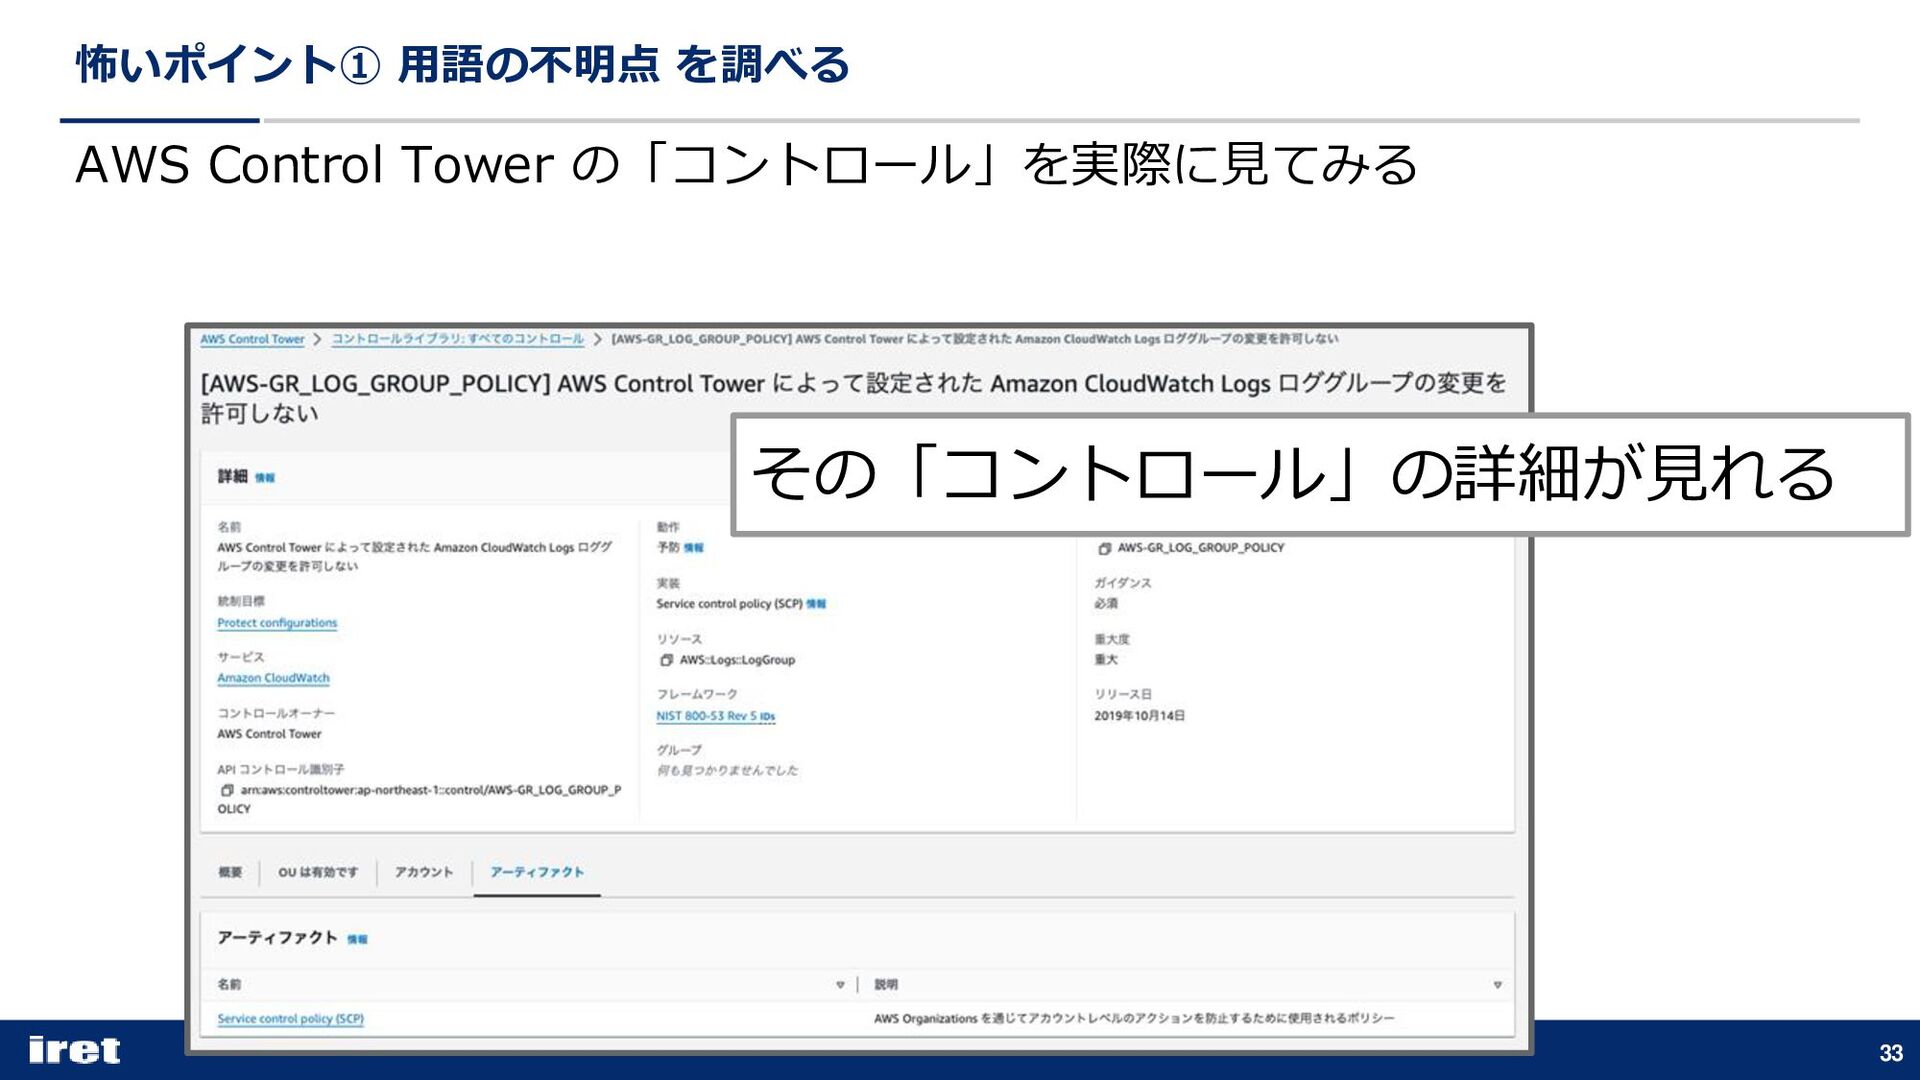Click the first breadcrumb chevron separator
Viewport: 1920px width, 1080px height.
(317, 339)
